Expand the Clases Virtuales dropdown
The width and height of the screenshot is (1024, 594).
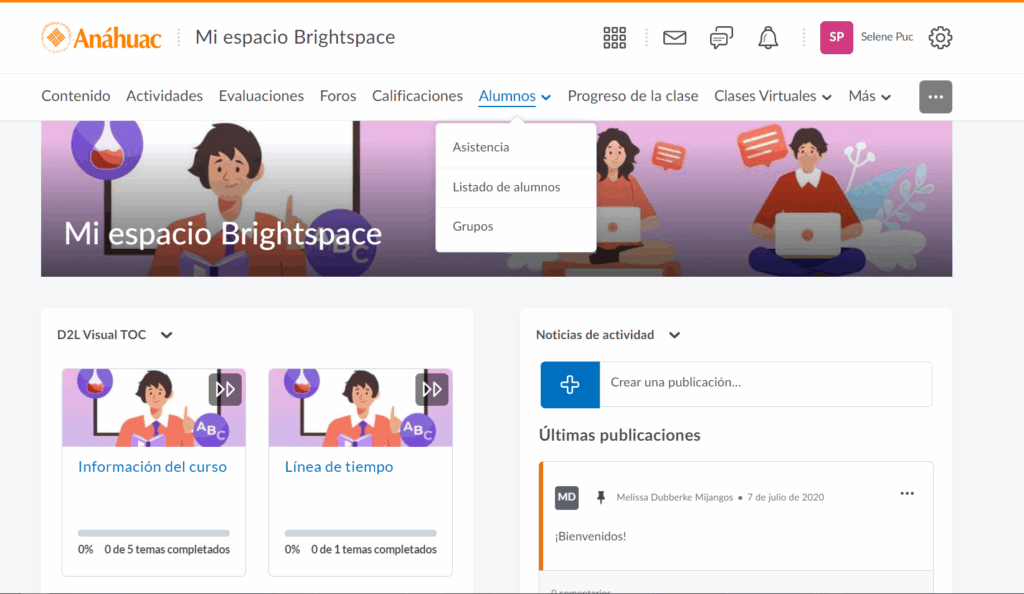[773, 97]
